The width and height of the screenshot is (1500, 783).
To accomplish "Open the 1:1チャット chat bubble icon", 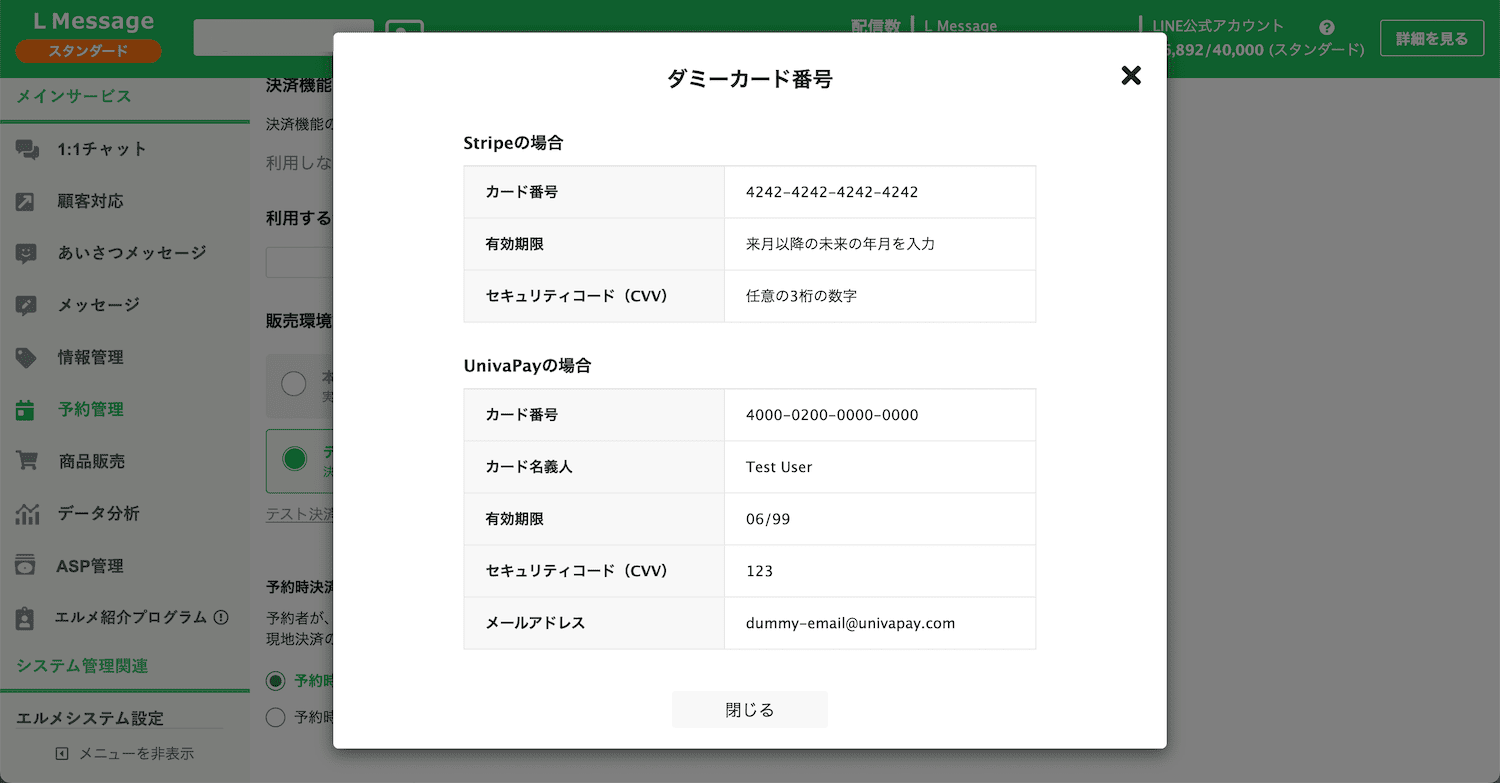I will click(26, 150).
